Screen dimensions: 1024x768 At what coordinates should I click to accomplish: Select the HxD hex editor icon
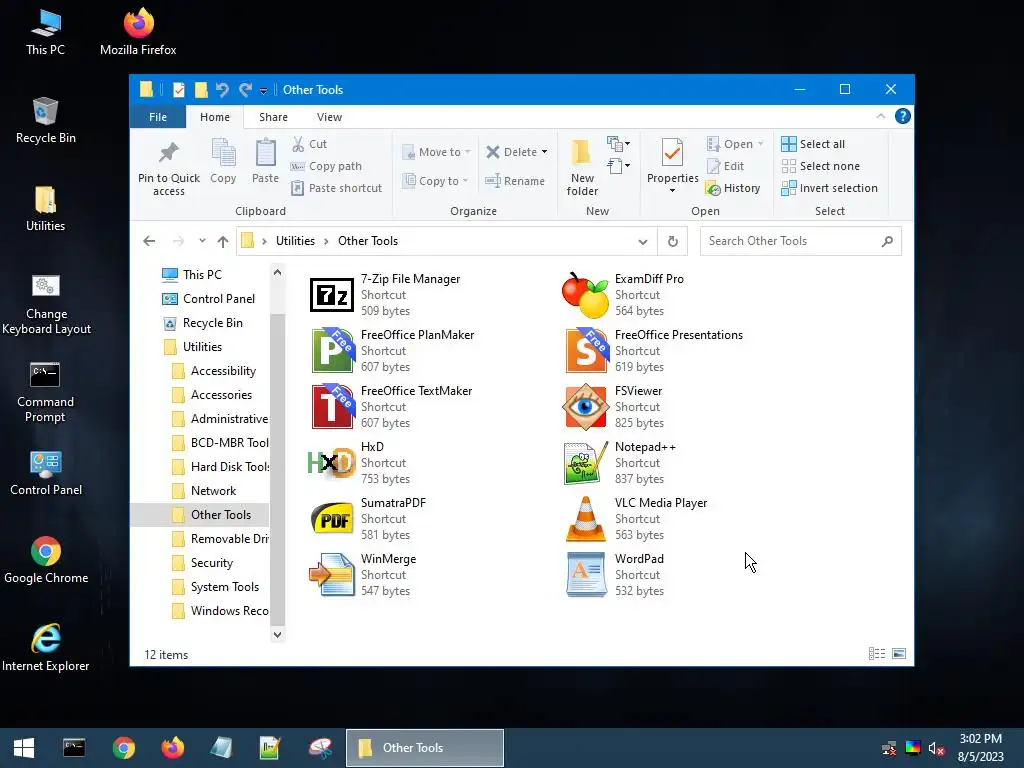pos(332,463)
